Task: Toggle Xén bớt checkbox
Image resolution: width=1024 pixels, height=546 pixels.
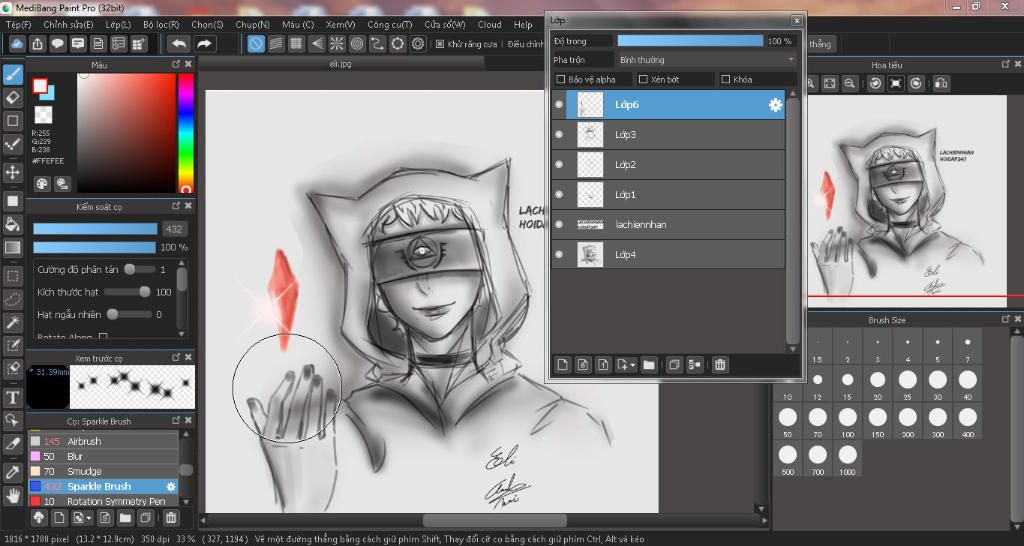Action: click(x=643, y=79)
